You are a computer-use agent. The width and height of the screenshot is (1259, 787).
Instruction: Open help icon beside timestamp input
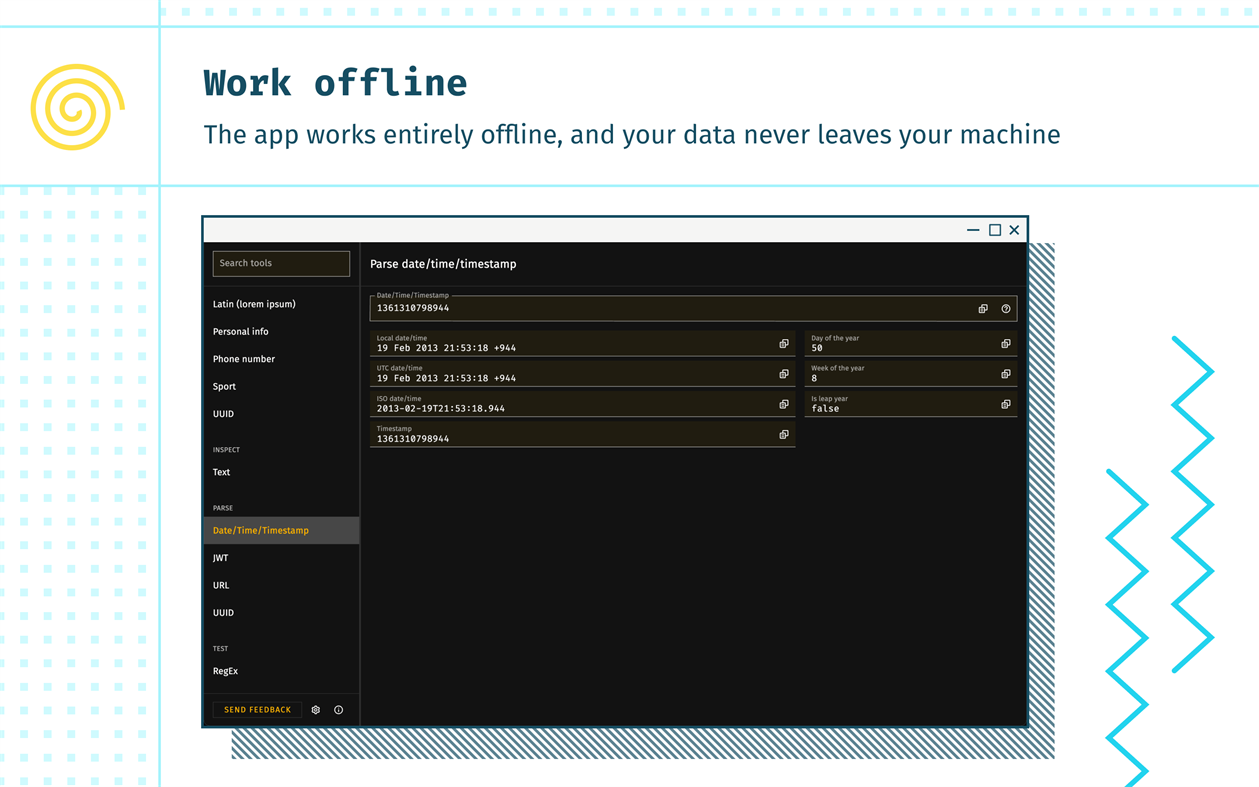click(x=1006, y=309)
